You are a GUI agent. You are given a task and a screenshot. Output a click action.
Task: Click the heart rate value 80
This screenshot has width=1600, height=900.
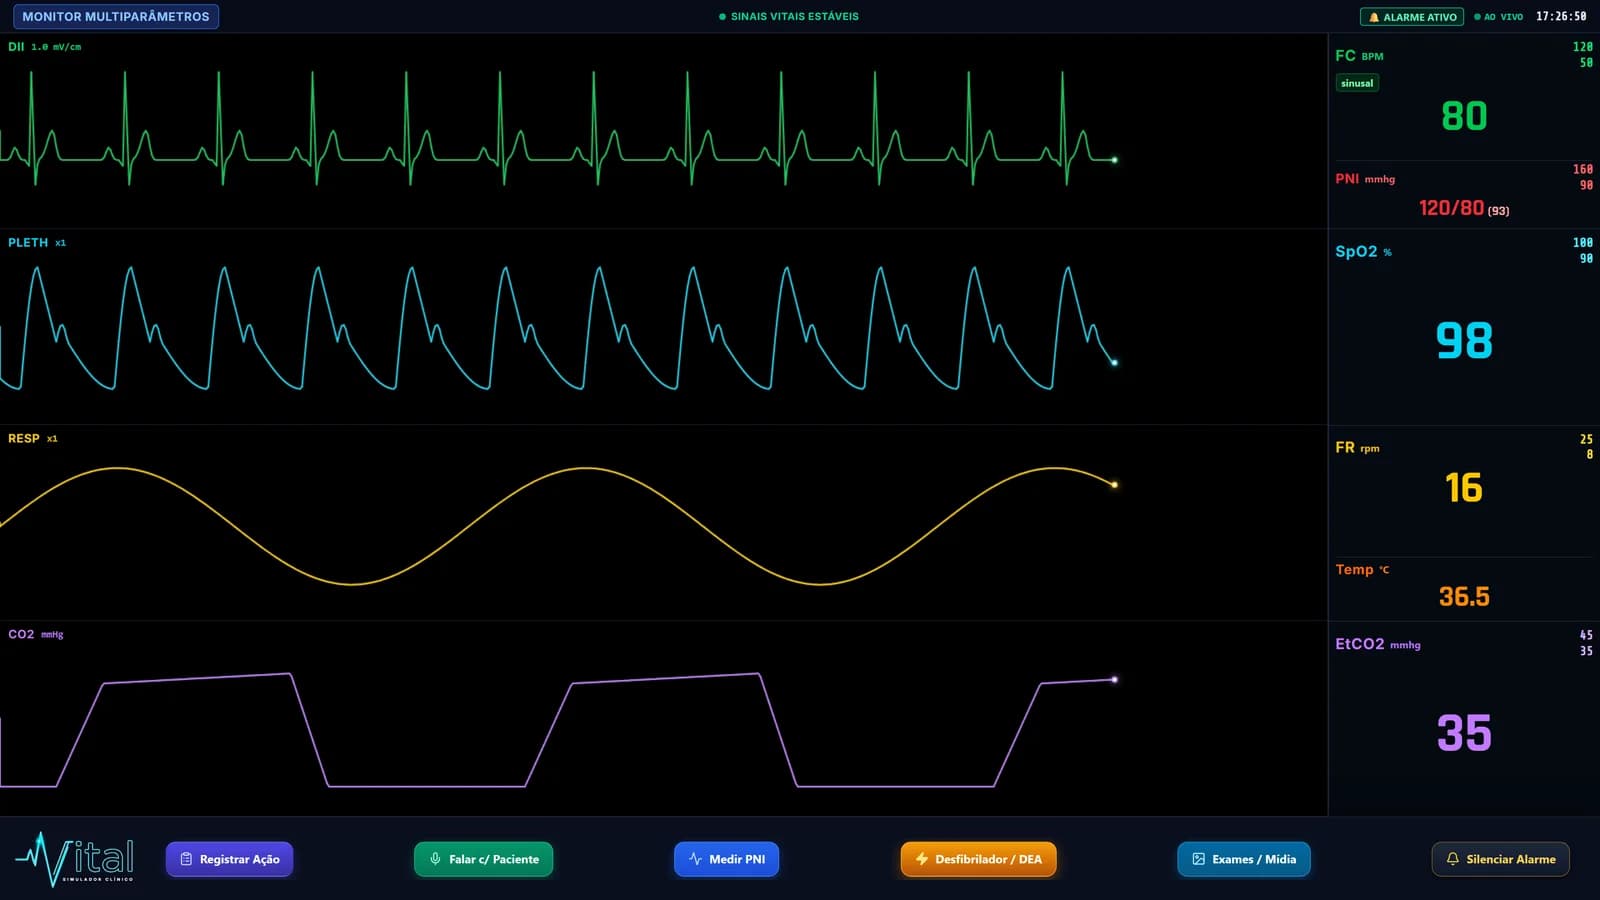click(x=1464, y=116)
